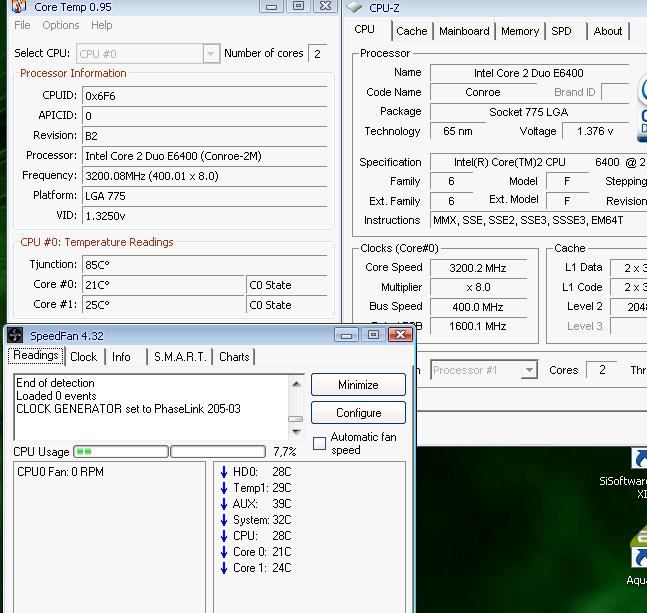This screenshot has width=647, height=613.
Task: Click the first CPU Usage progress bar
Action: point(121,452)
